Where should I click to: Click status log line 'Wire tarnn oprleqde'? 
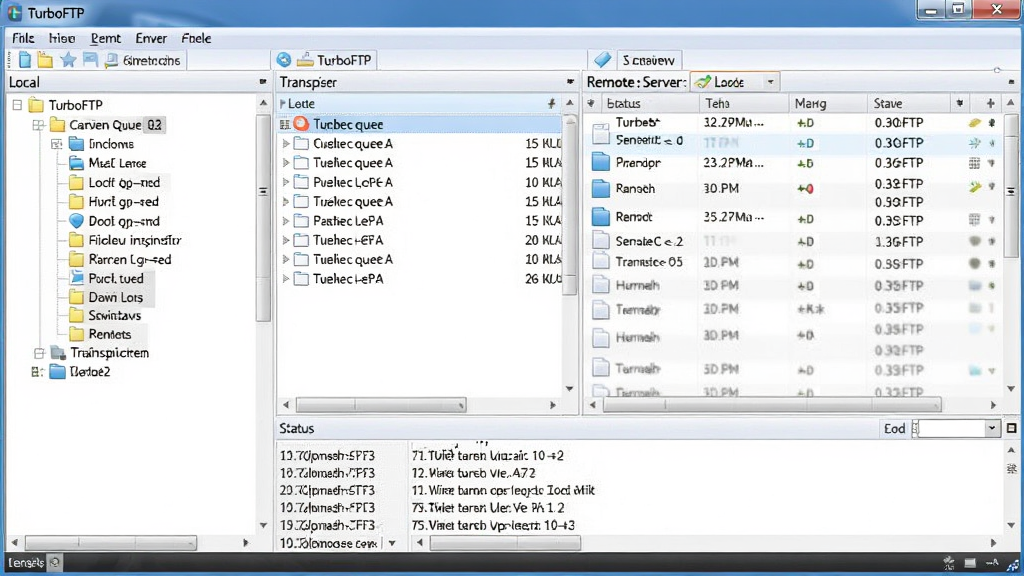pyautogui.click(x=503, y=490)
